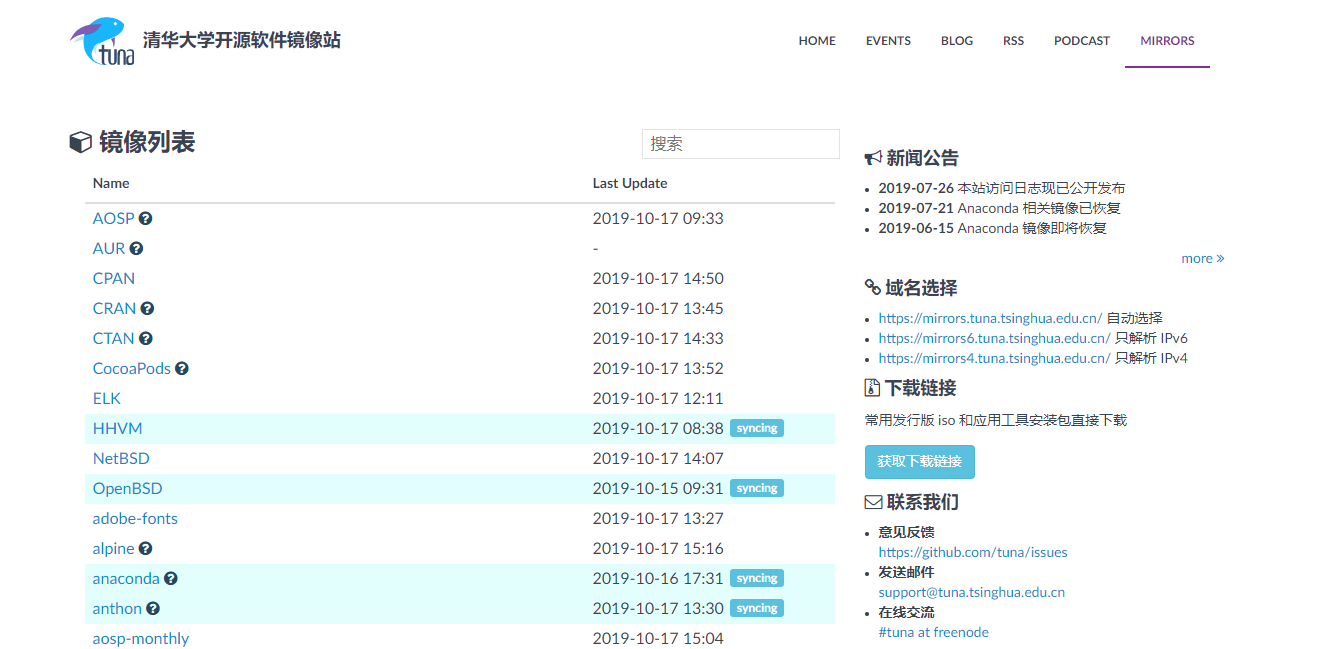Open help icon next to AOSP
This screenshot has width=1324, height=649.
pos(146,218)
